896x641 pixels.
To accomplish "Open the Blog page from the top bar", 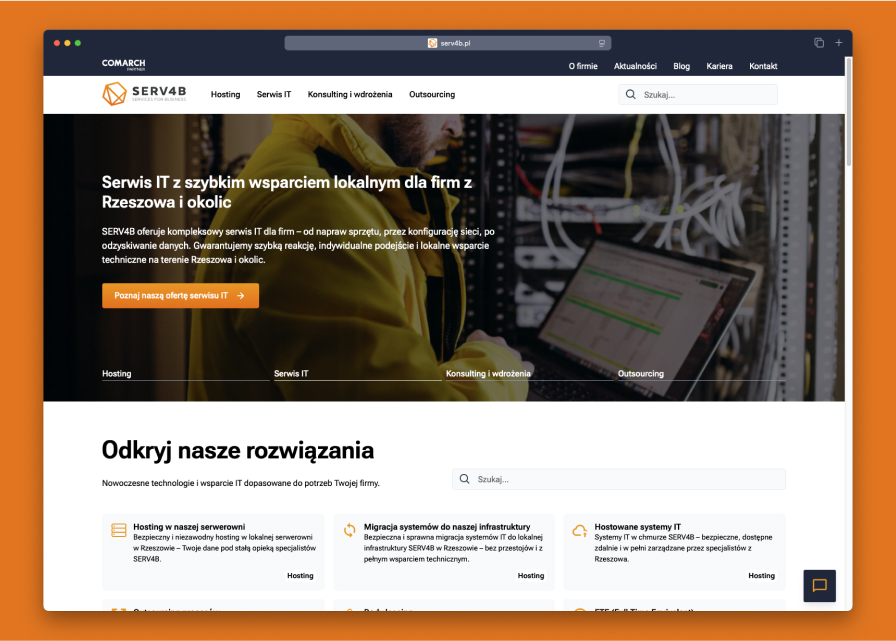I will [x=681, y=66].
